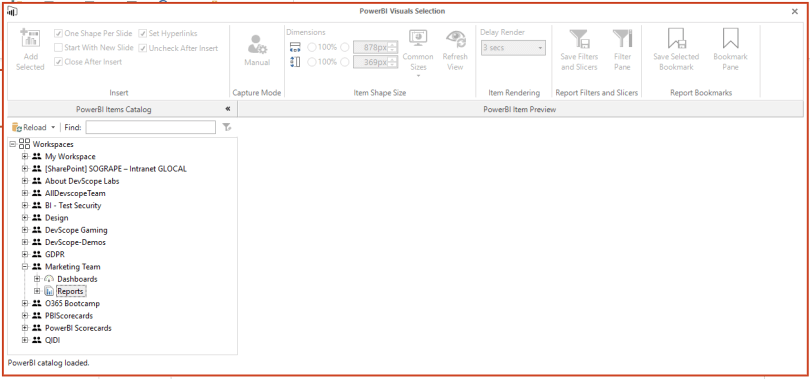Viewport: 810px width, 379px height.
Task: Open the Delay Render 3 secs dropdown
Action: tap(512, 48)
